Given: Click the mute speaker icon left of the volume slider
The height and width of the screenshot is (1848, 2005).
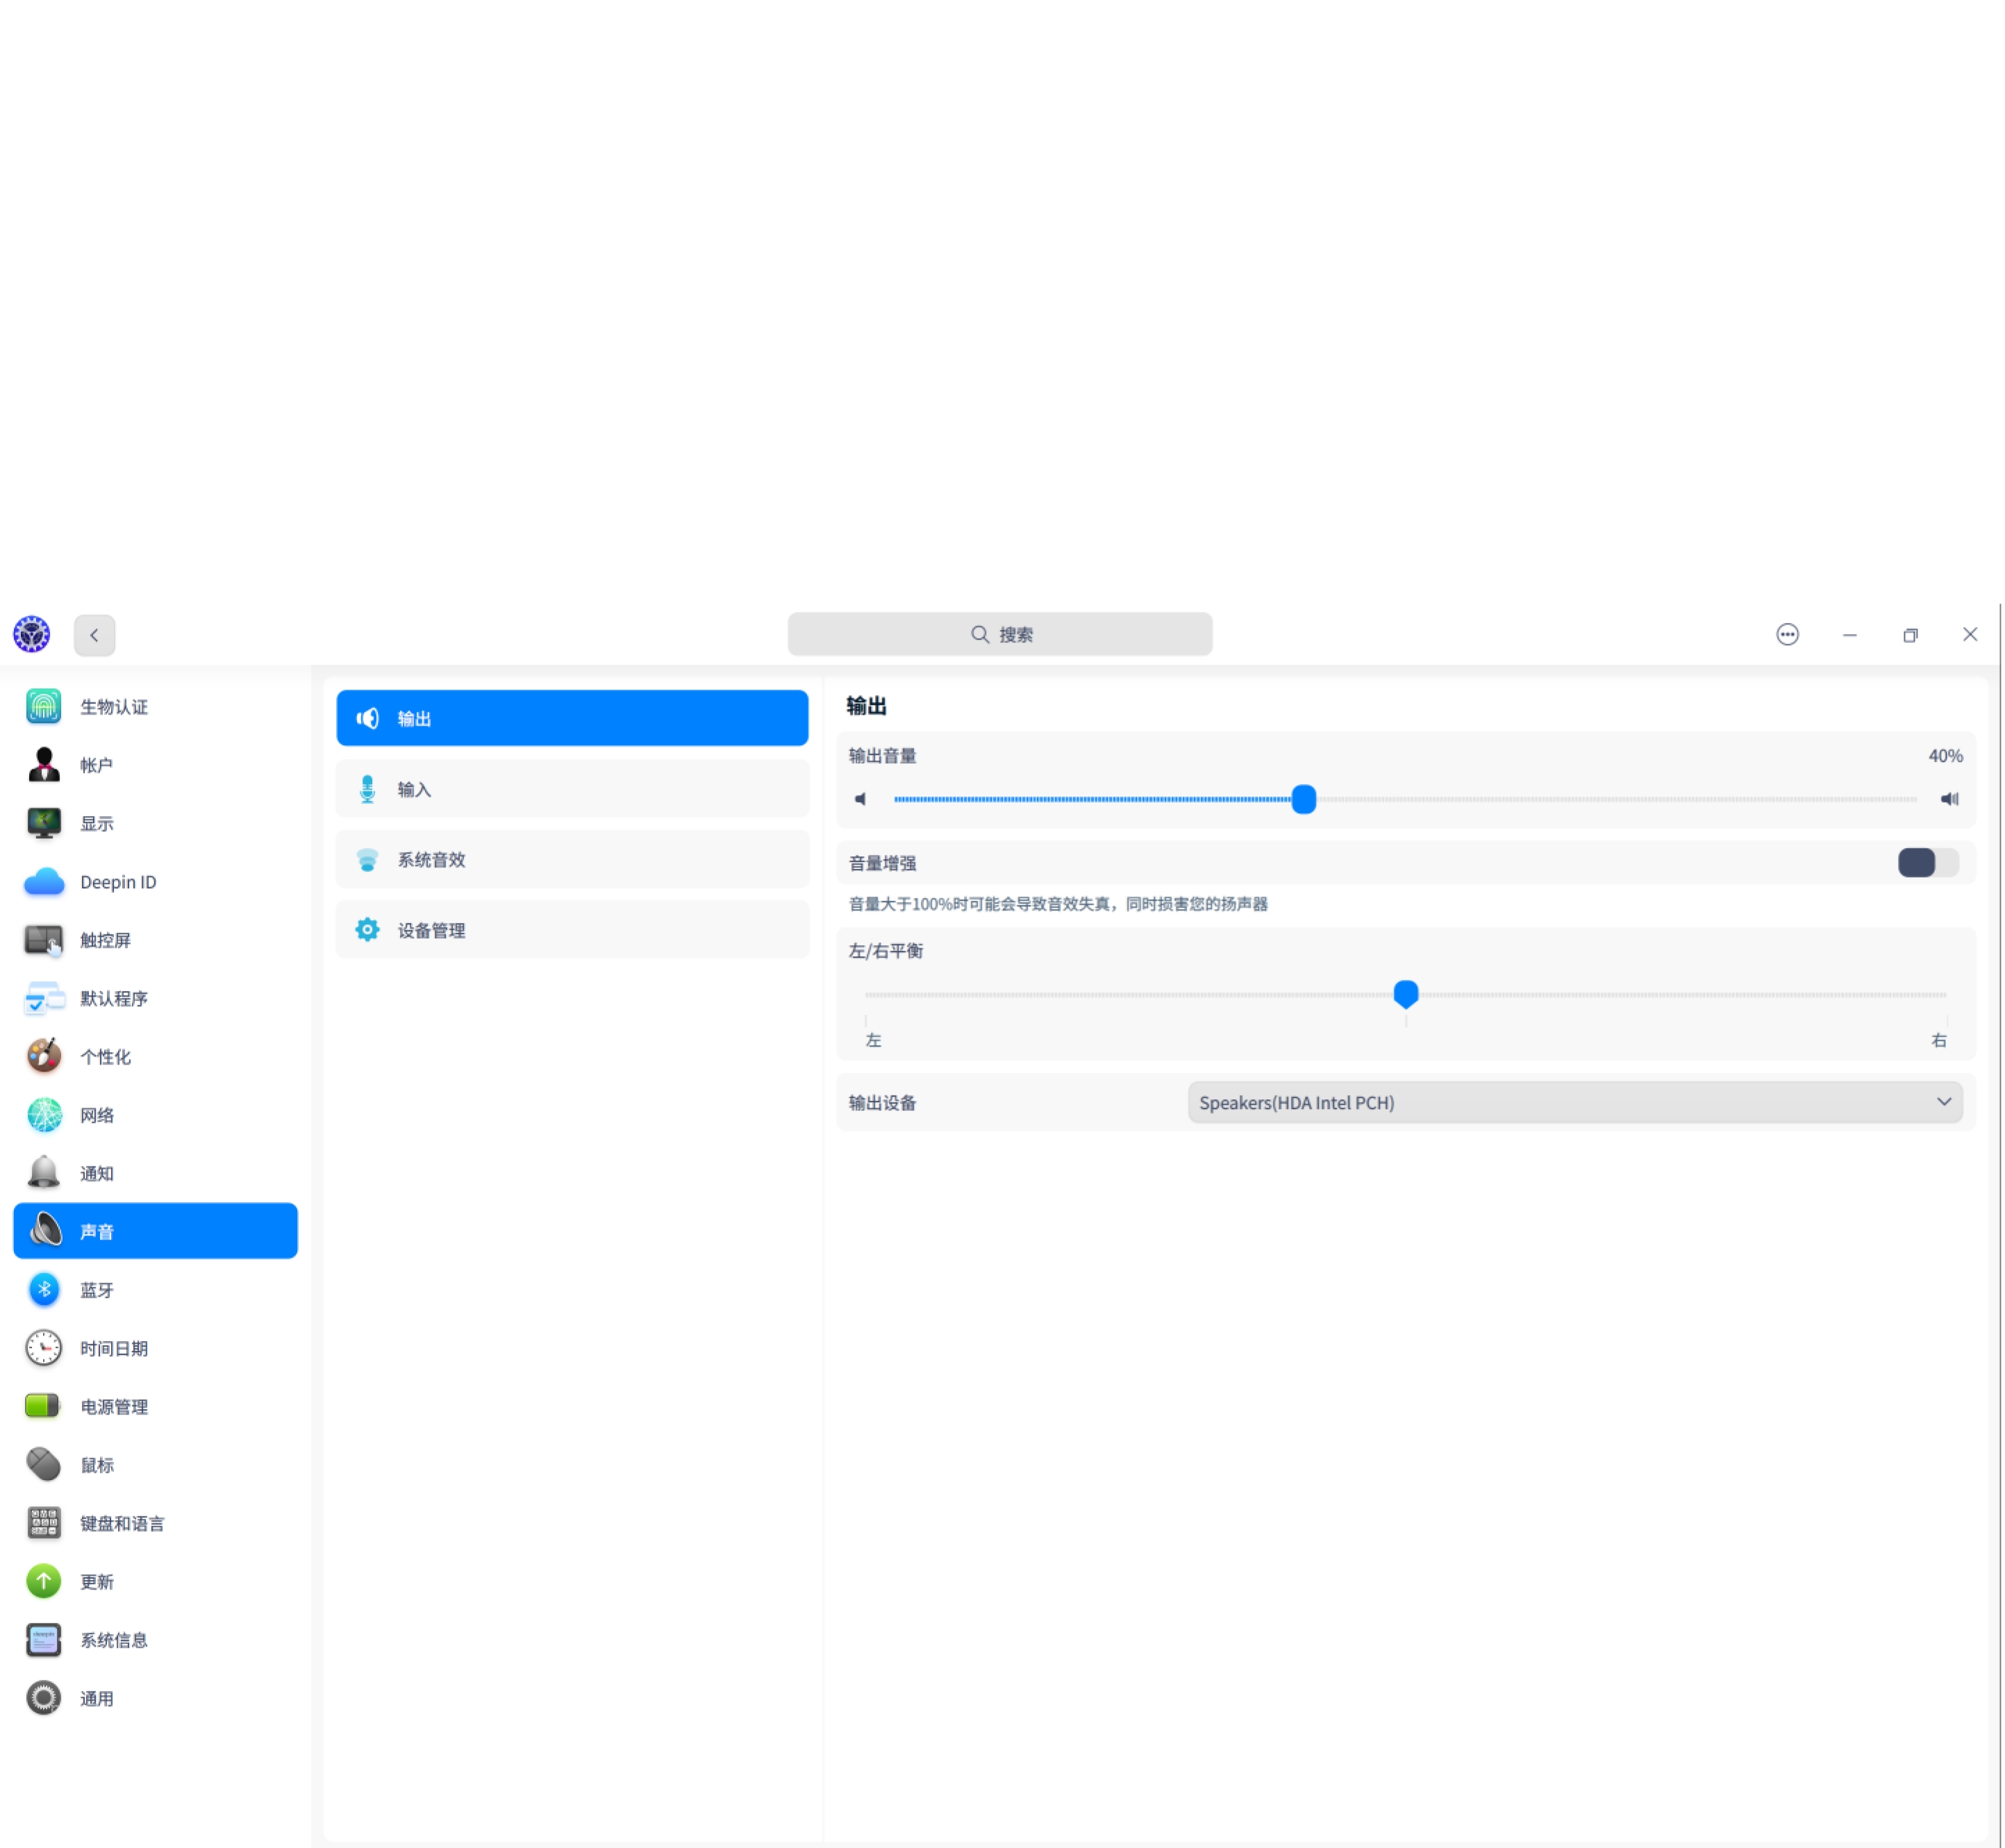Looking at the screenshot, I should click(x=860, y=798).
